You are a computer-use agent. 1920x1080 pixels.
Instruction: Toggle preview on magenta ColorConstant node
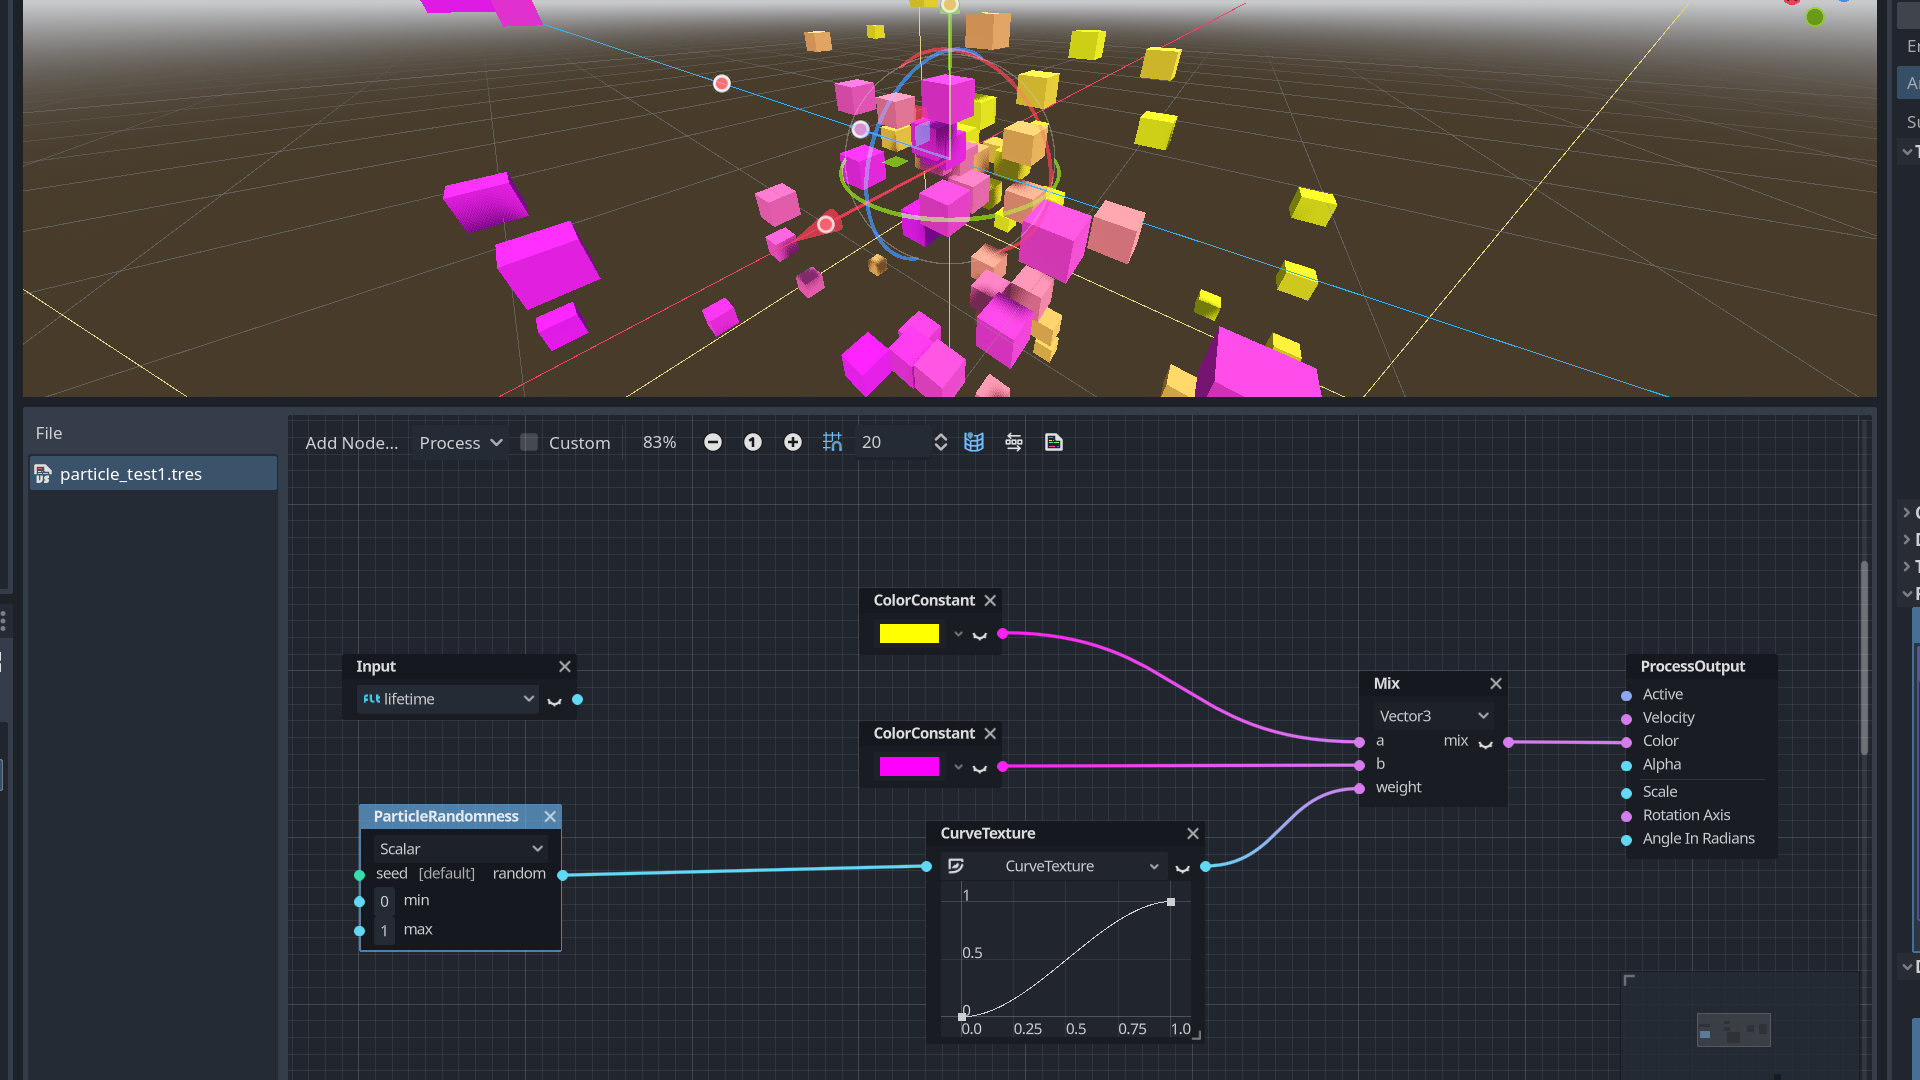coord(980,767)
